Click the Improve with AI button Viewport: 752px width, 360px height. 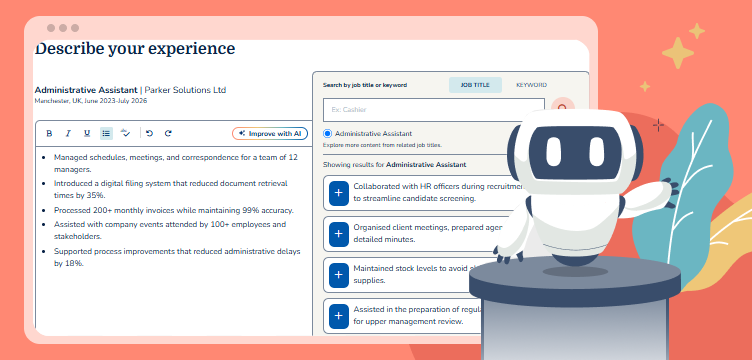click(270, 134)
